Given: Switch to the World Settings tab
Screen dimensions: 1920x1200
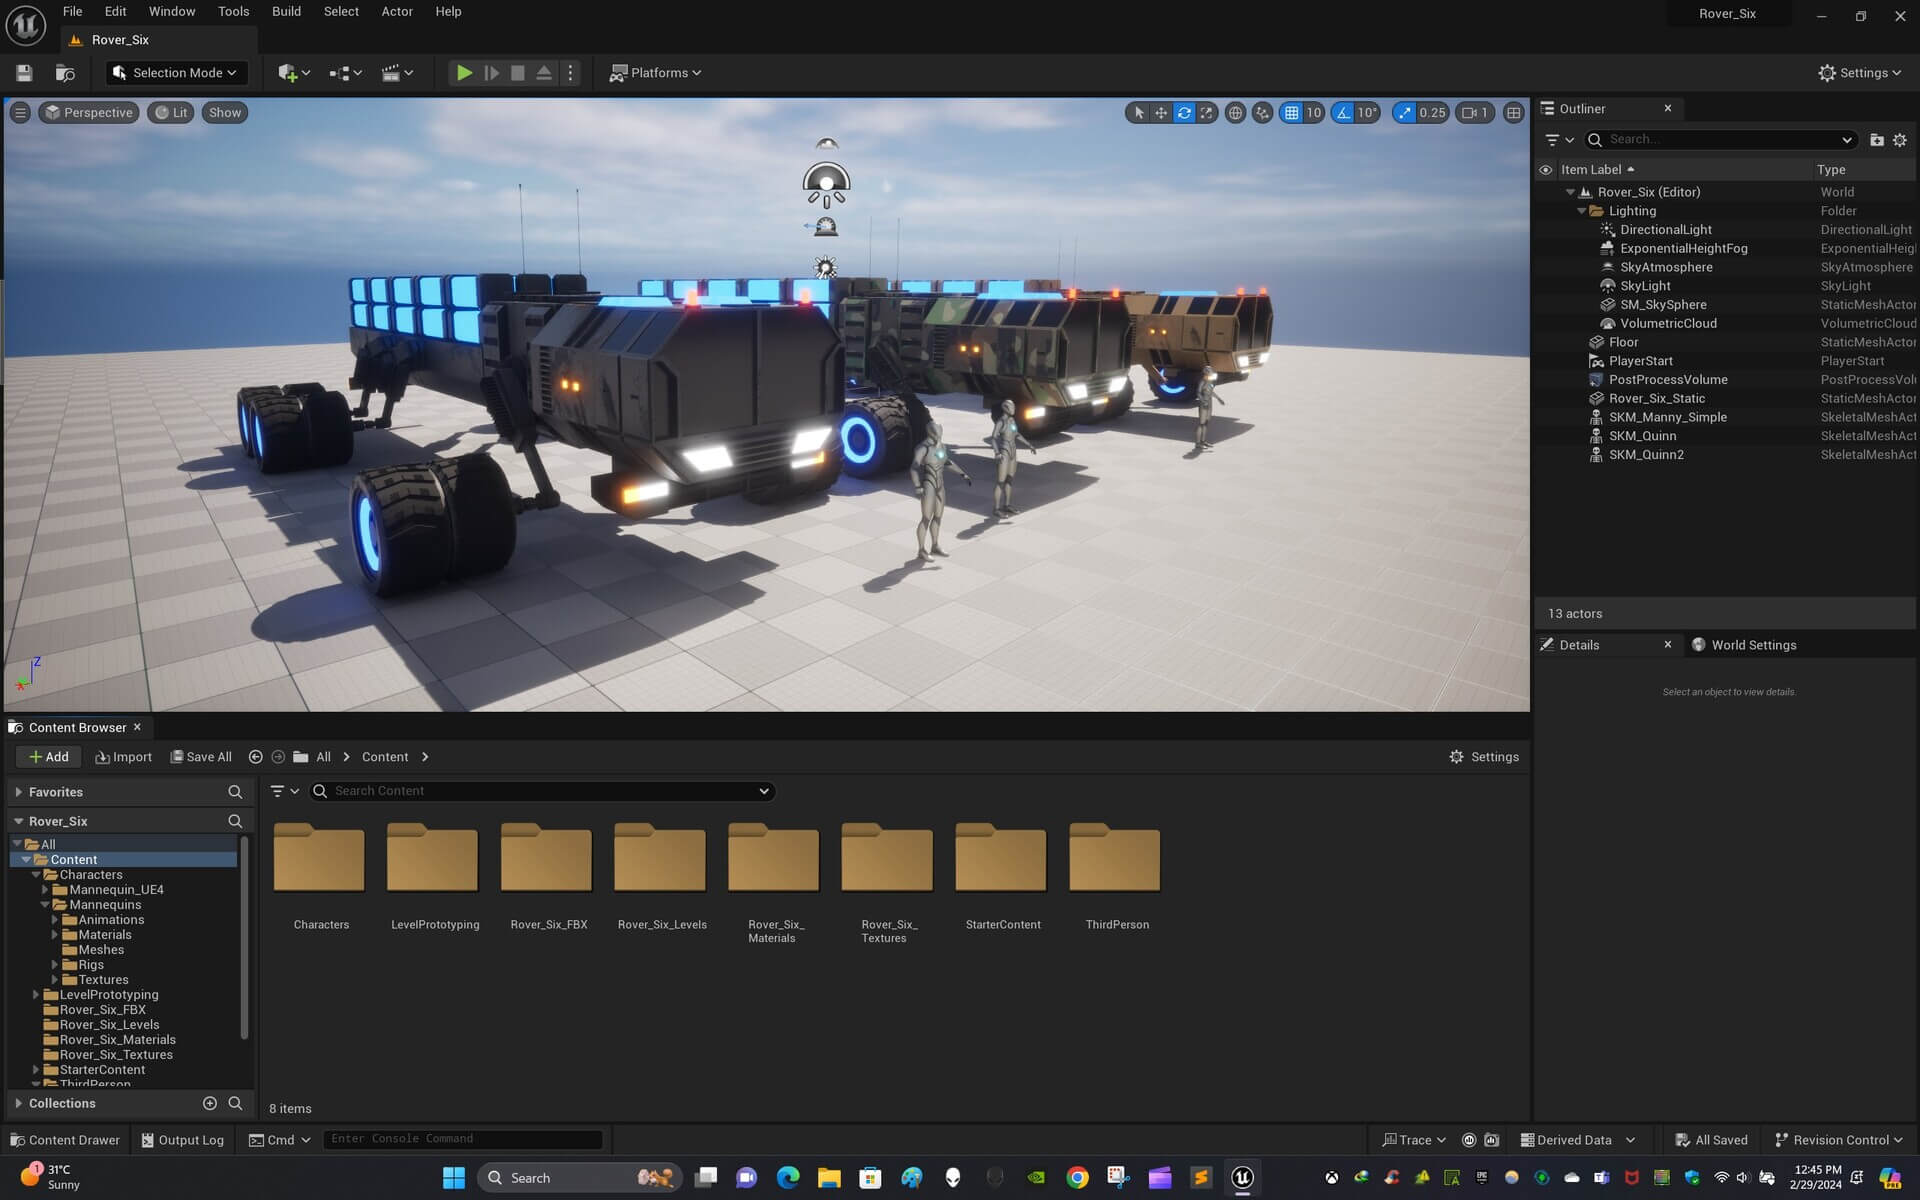Looking at the screenshot, I should 1752,645.
